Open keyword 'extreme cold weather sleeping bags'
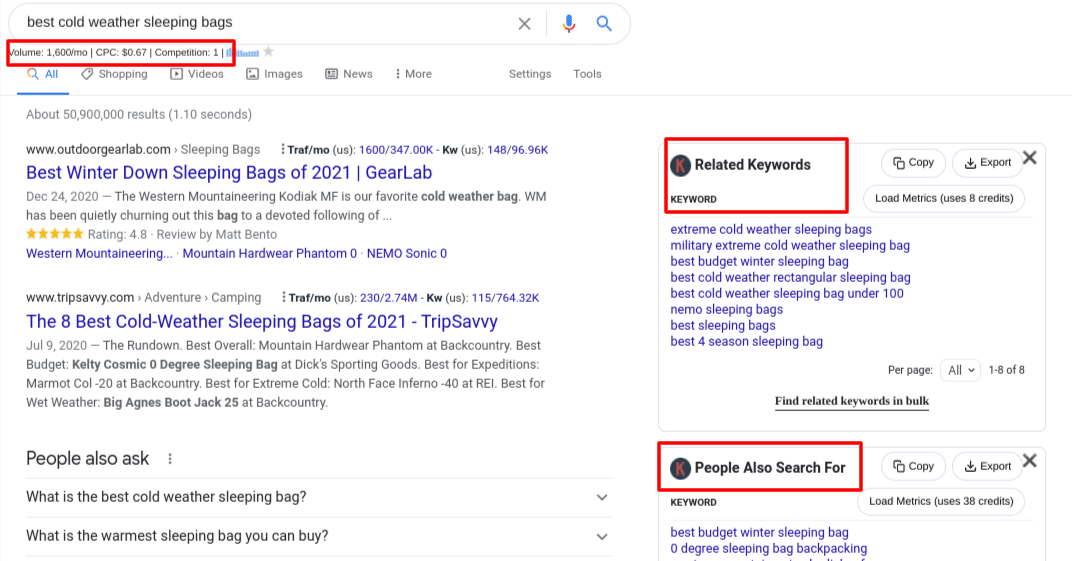1072x561 pixels. tap(771, 230)
